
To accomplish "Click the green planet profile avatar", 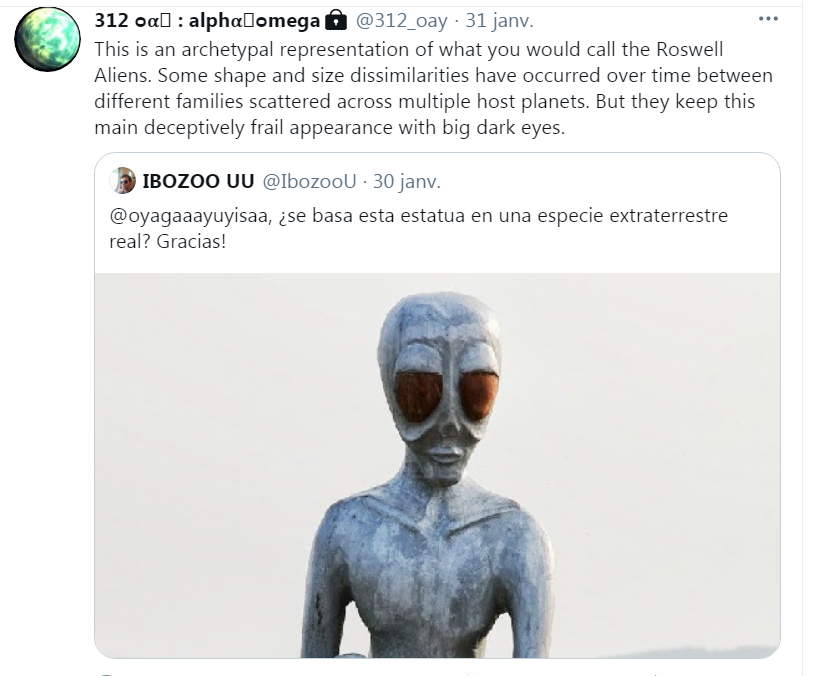I will pos(47,39).
